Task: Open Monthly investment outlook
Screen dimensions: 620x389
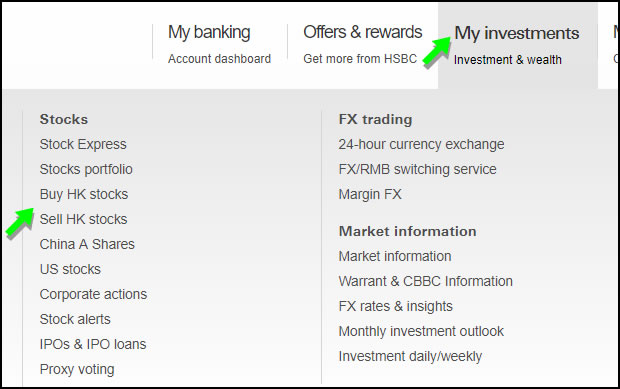Action: pos(422,331)
